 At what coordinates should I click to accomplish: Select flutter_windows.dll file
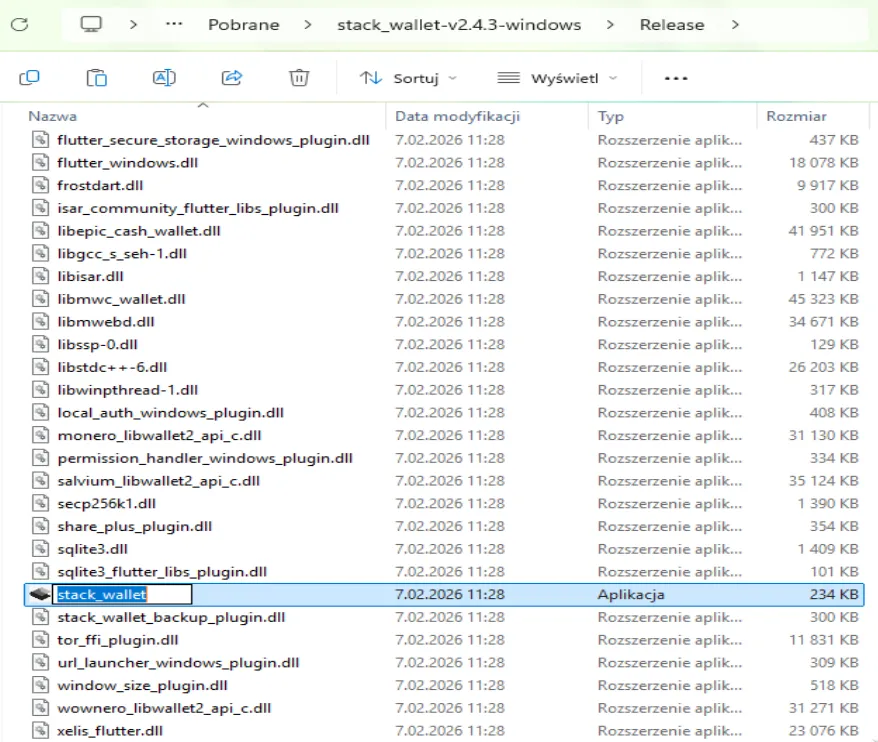pos(128,163)
